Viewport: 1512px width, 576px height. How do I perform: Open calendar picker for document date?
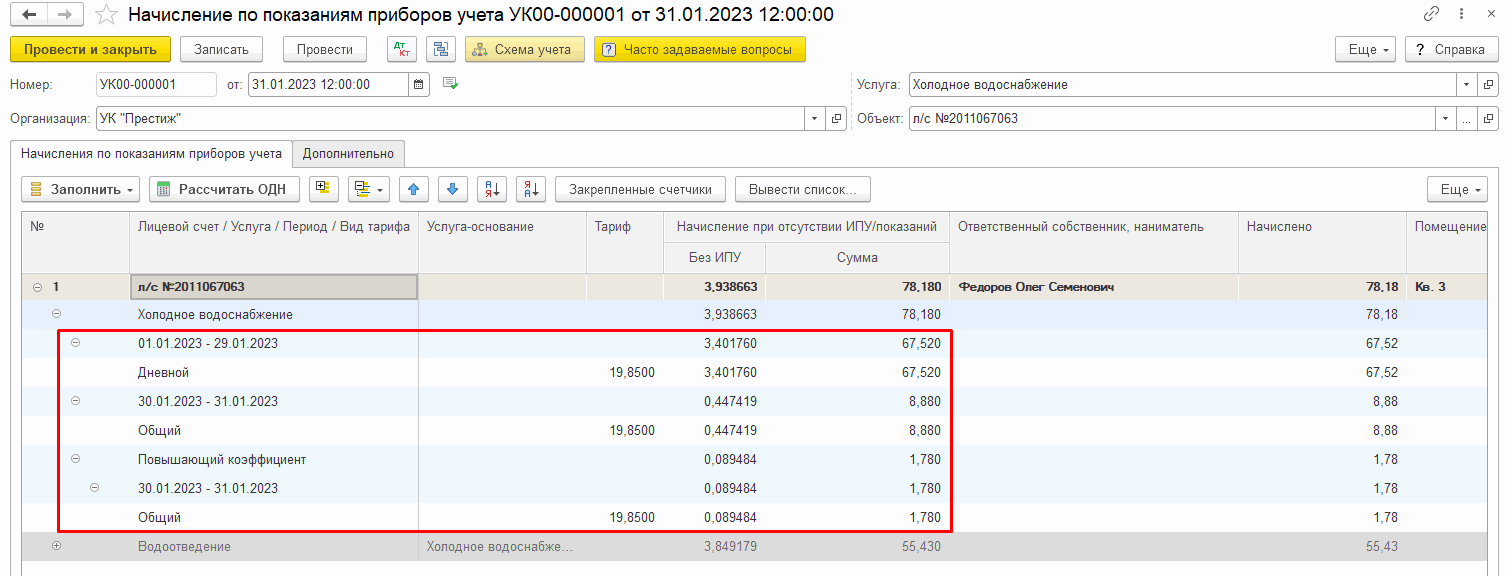pyautogui.click(x=419, y=85)
